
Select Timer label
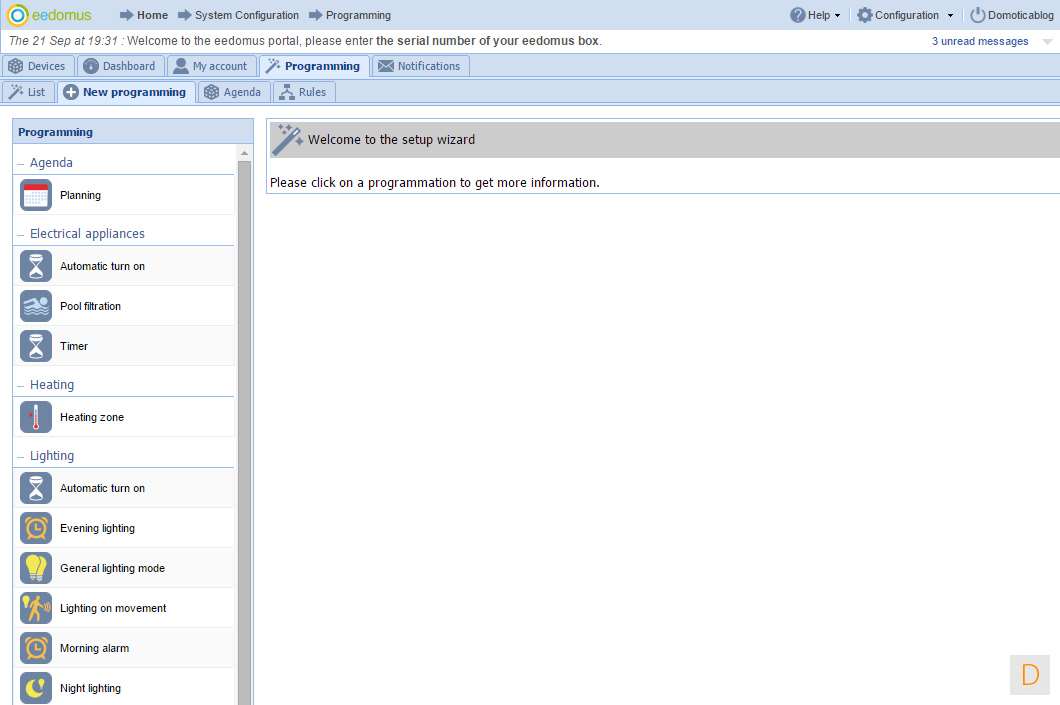tap(74, 346)
